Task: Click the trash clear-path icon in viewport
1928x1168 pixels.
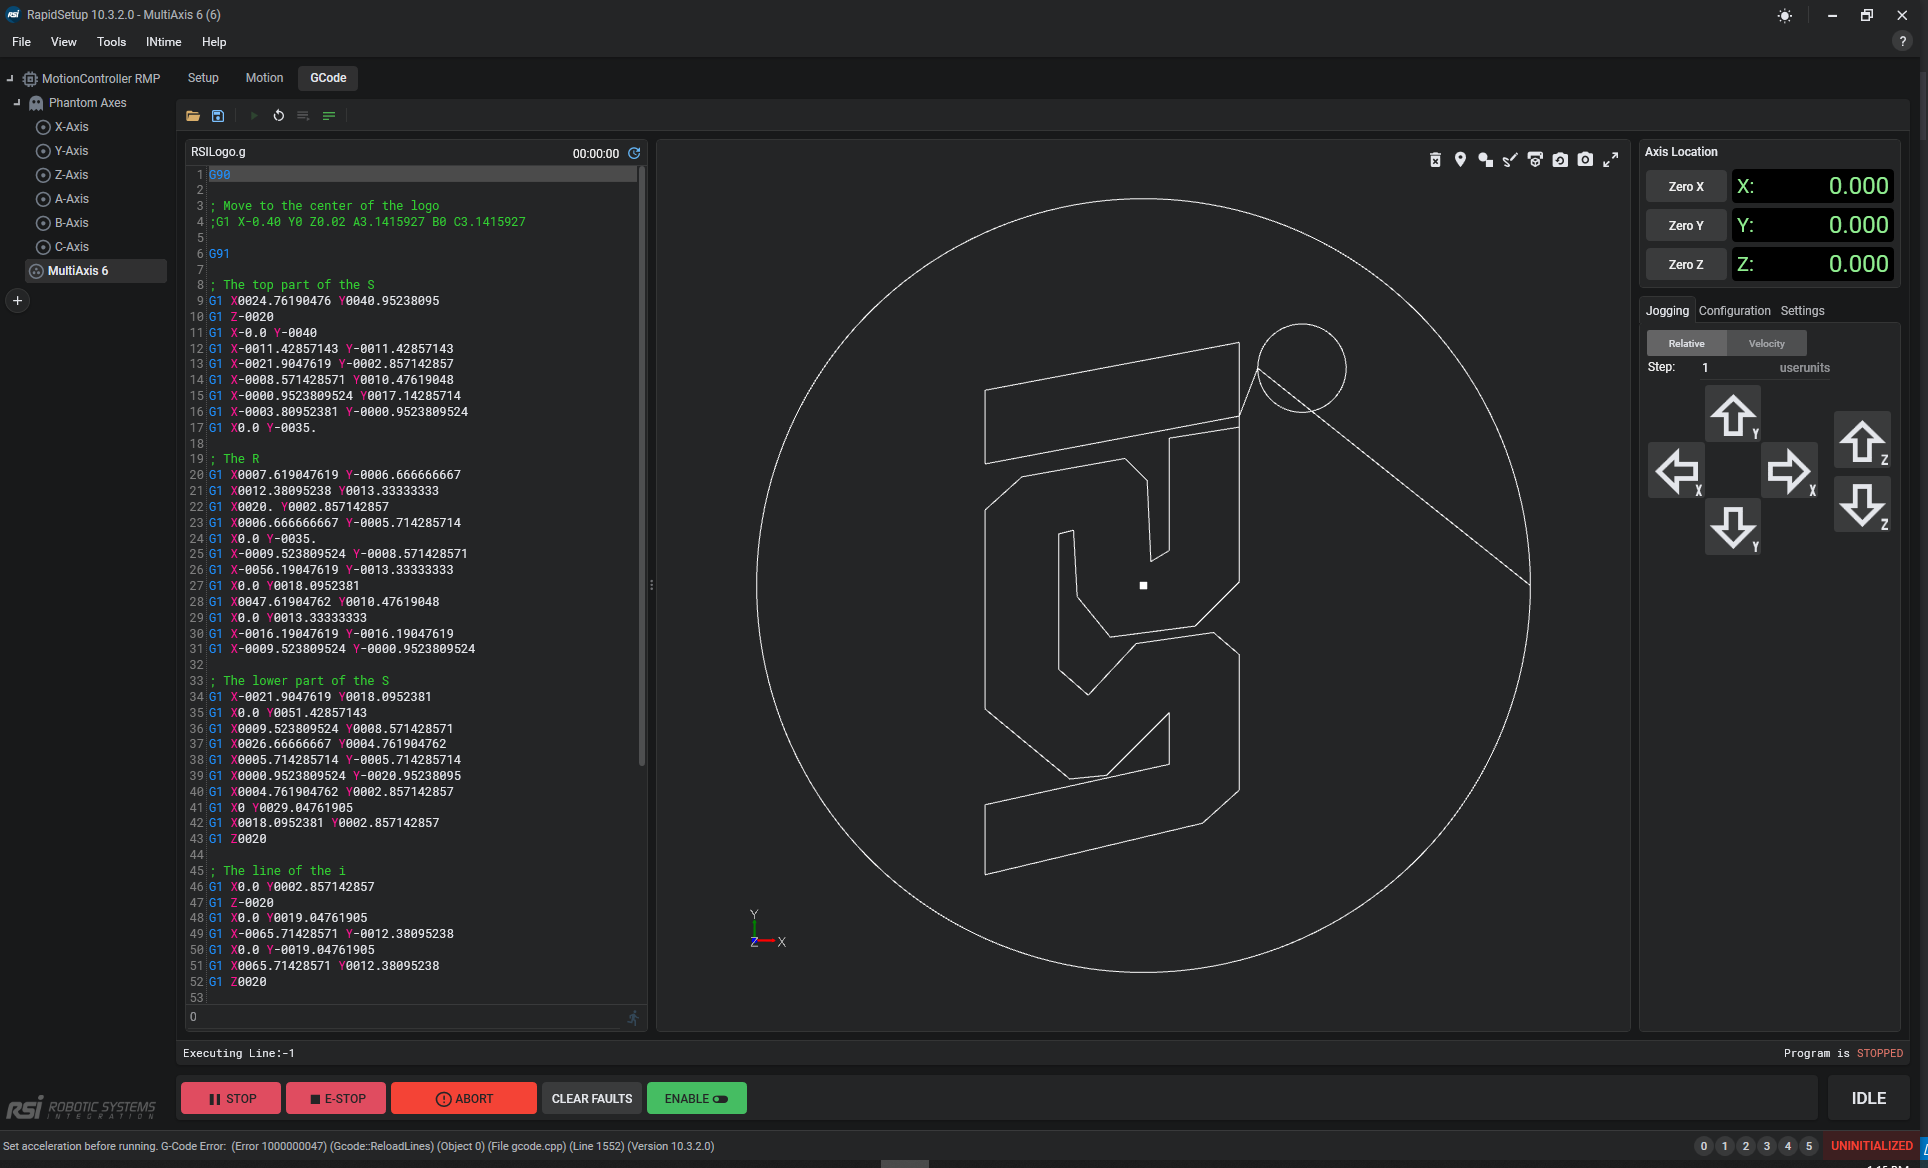Action: (x=1435, y=160)
